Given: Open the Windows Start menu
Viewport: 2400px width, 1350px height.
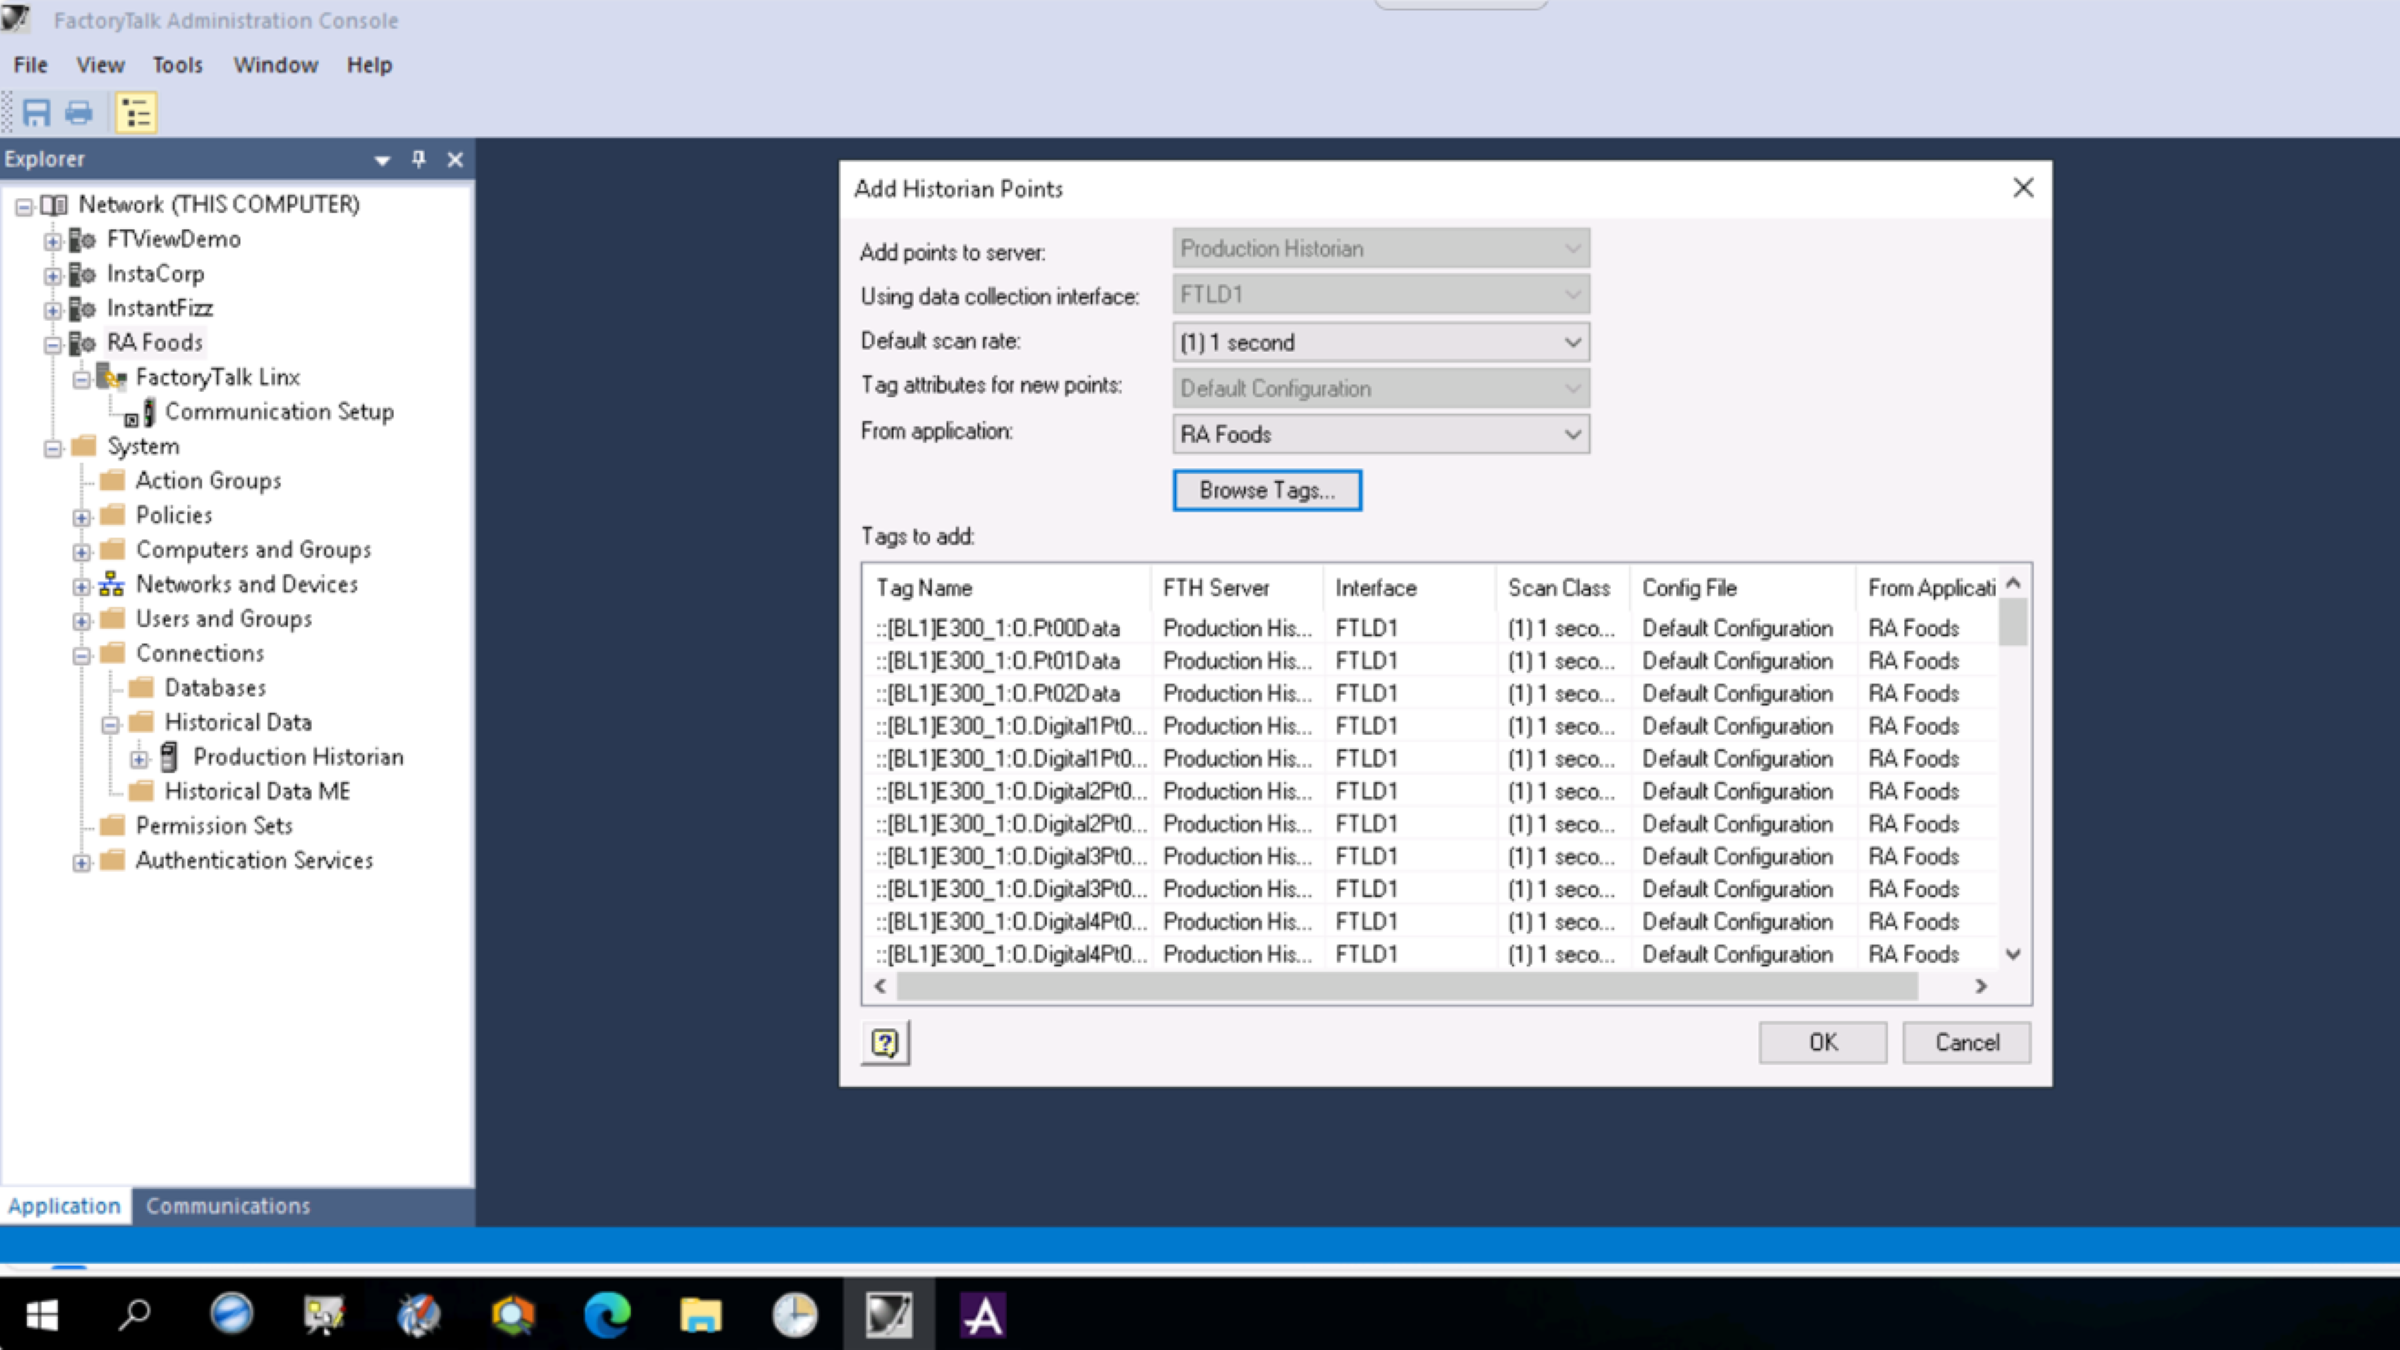Looking at the screenshot, I should click(41, 1315).
